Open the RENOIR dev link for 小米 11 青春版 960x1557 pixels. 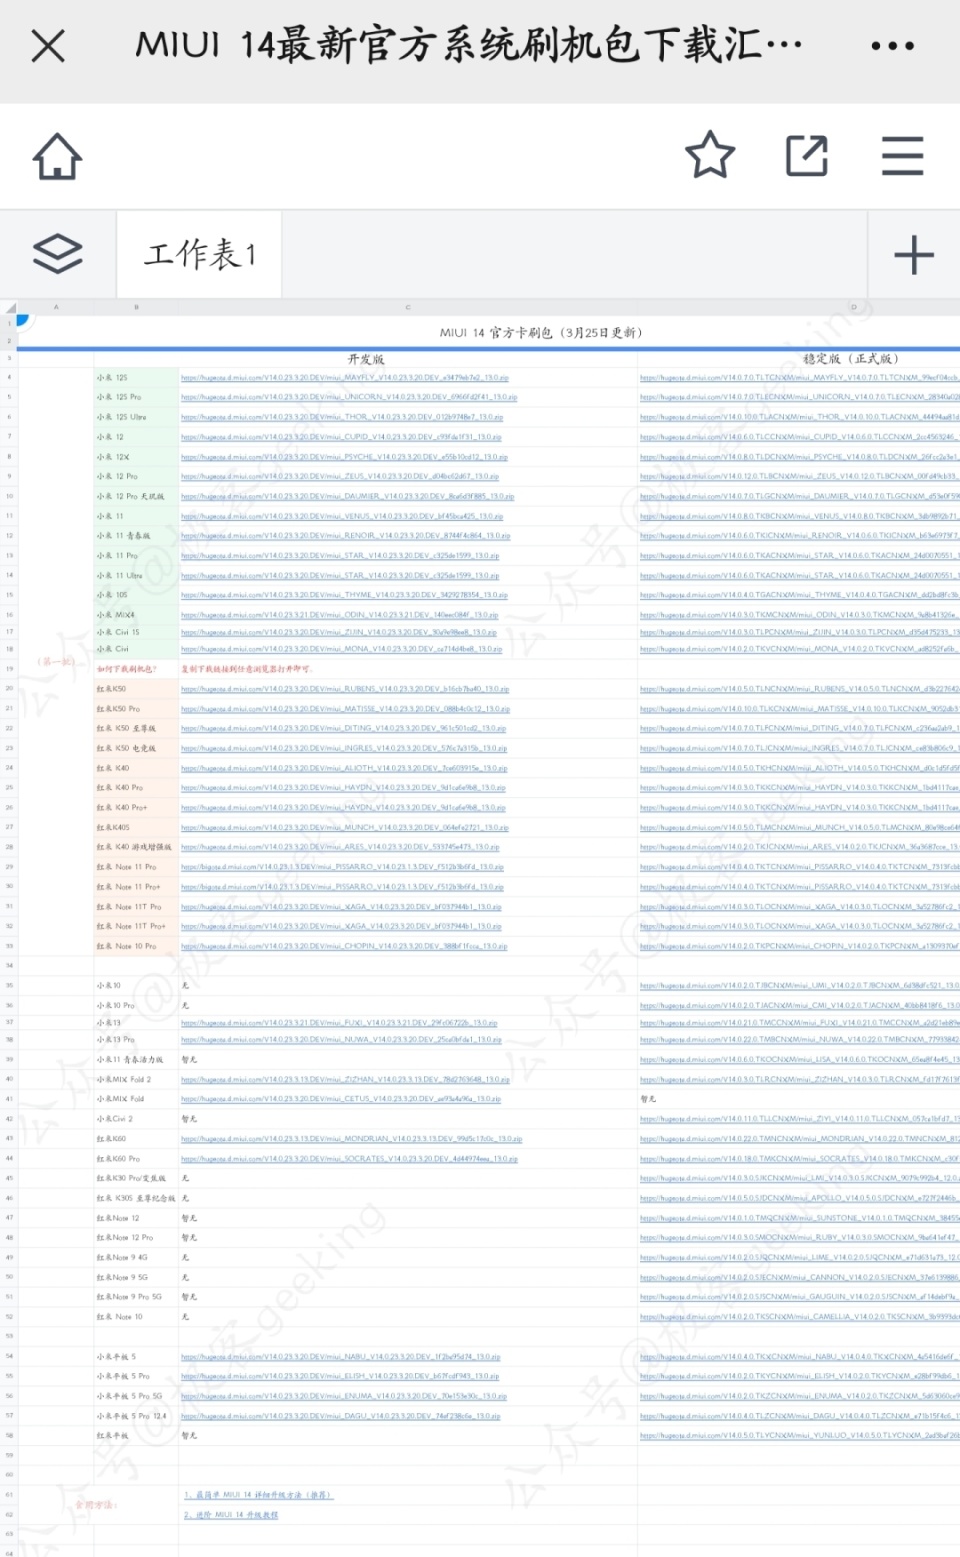click(345, 536)
